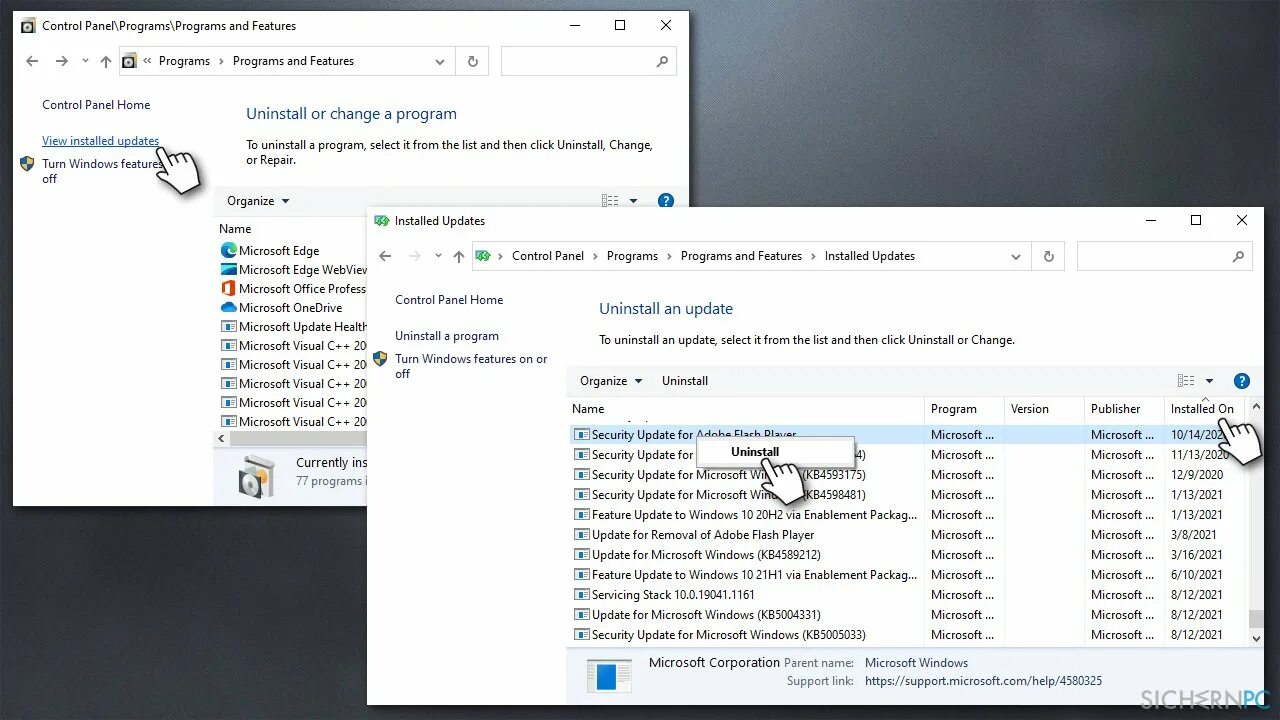Open Control Panel Home in Installed Updates

point(449,300)
